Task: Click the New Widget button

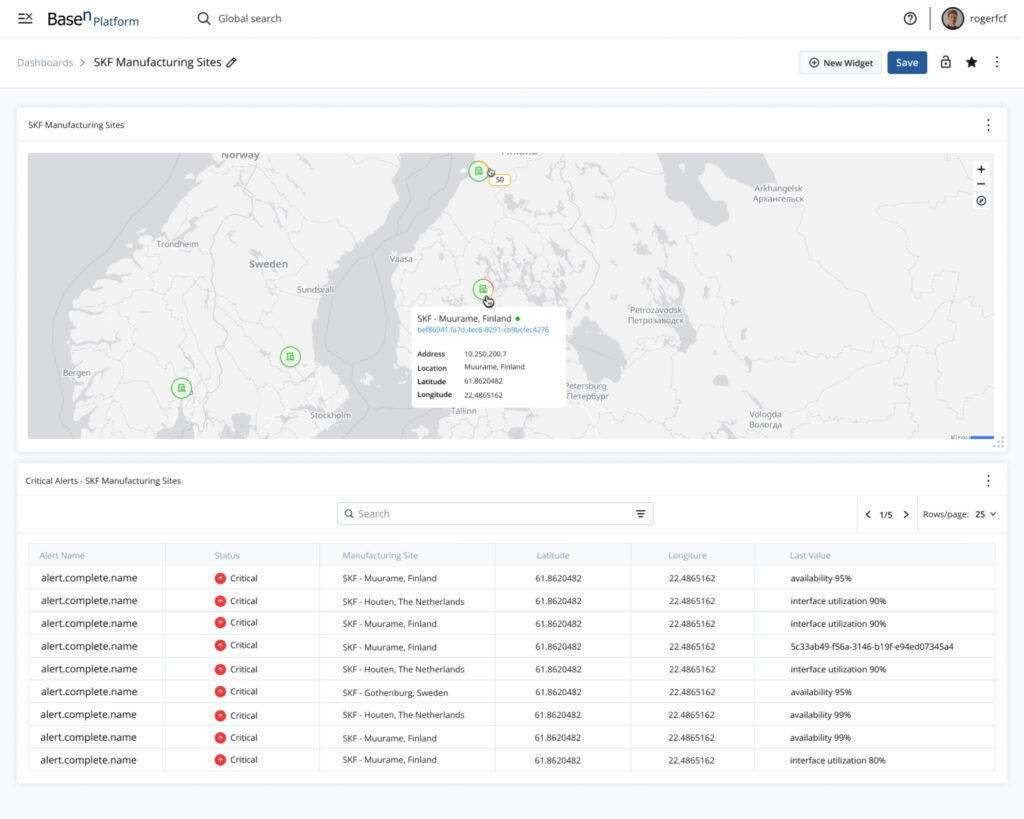Action: pyautogui.click(x=840, y=63)
